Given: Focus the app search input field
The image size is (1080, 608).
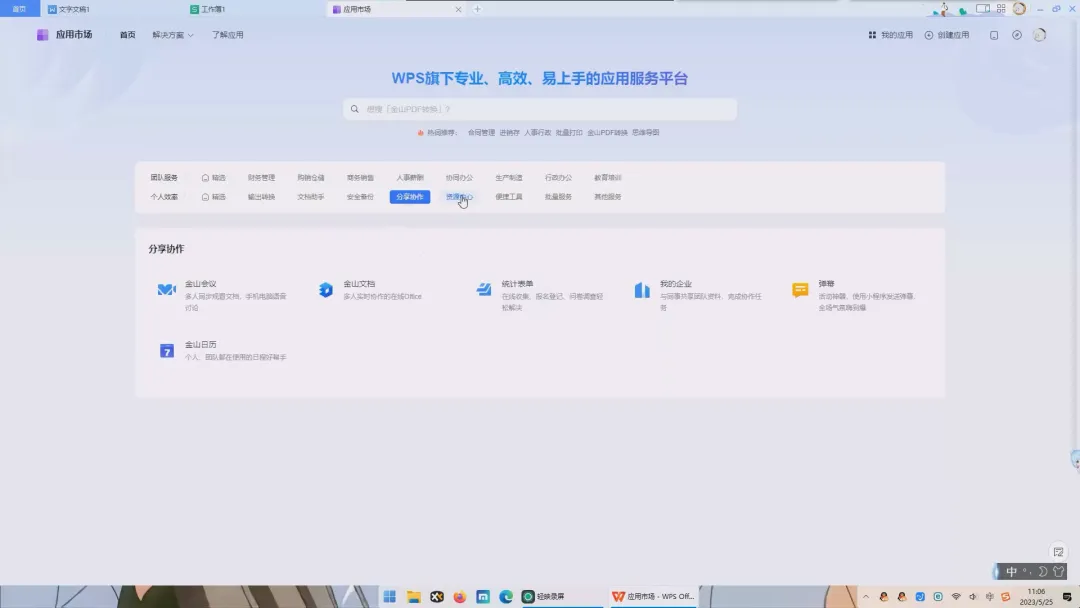Looking at the screenshot, I should [x=540, y=109].
